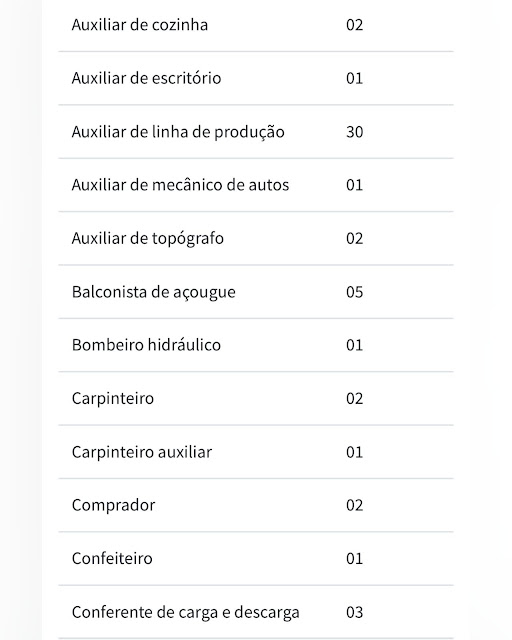512x640 pixels.
Task: Click Conferente de carga e descarga
Action: point(185,612)
